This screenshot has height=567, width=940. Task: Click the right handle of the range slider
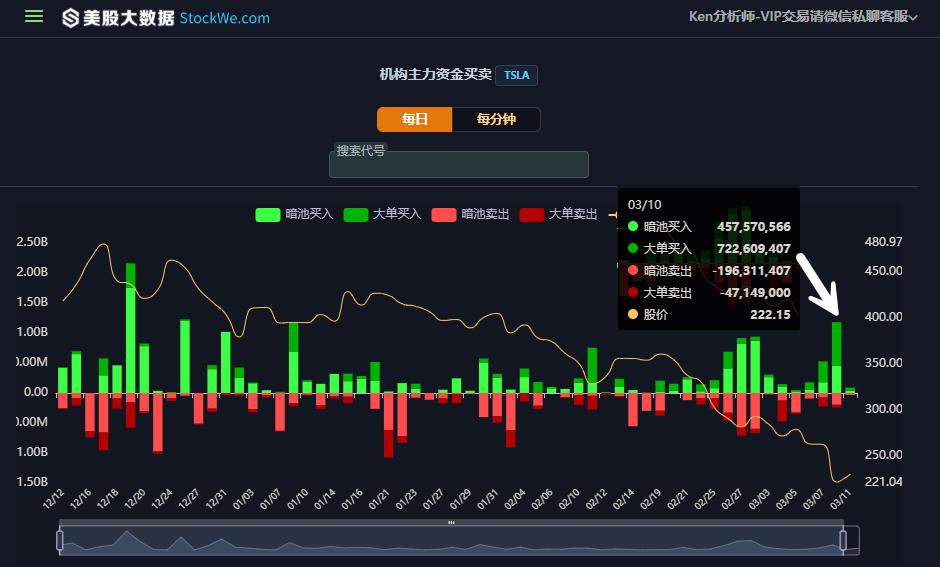tap(843, 540)
